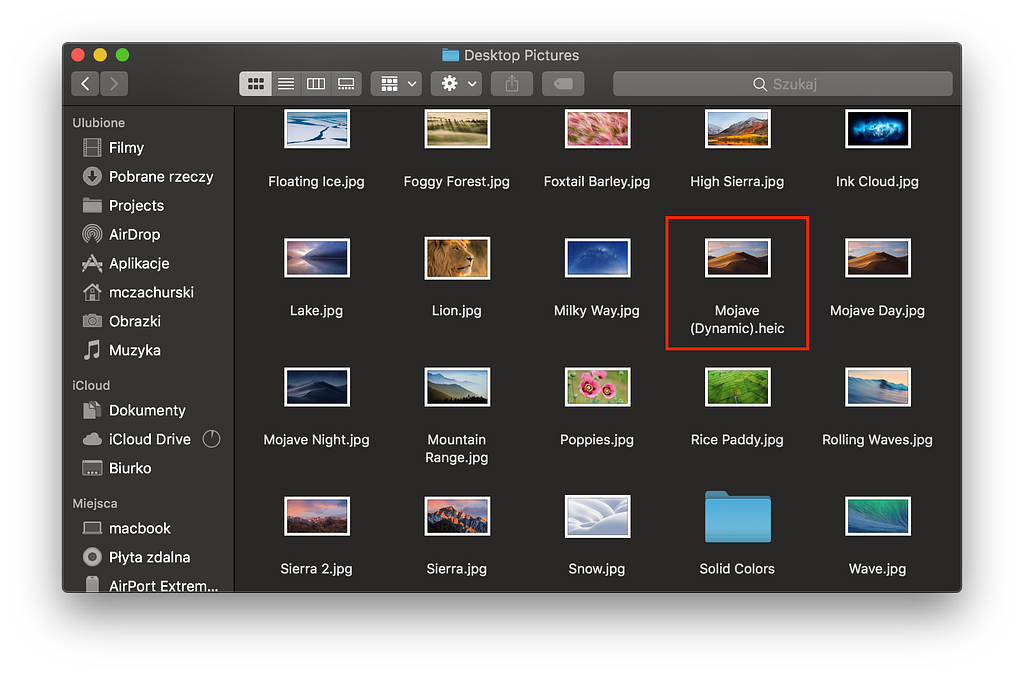Select Projects folder in sidebar
Screen dimensions: 1024x675
148,206
